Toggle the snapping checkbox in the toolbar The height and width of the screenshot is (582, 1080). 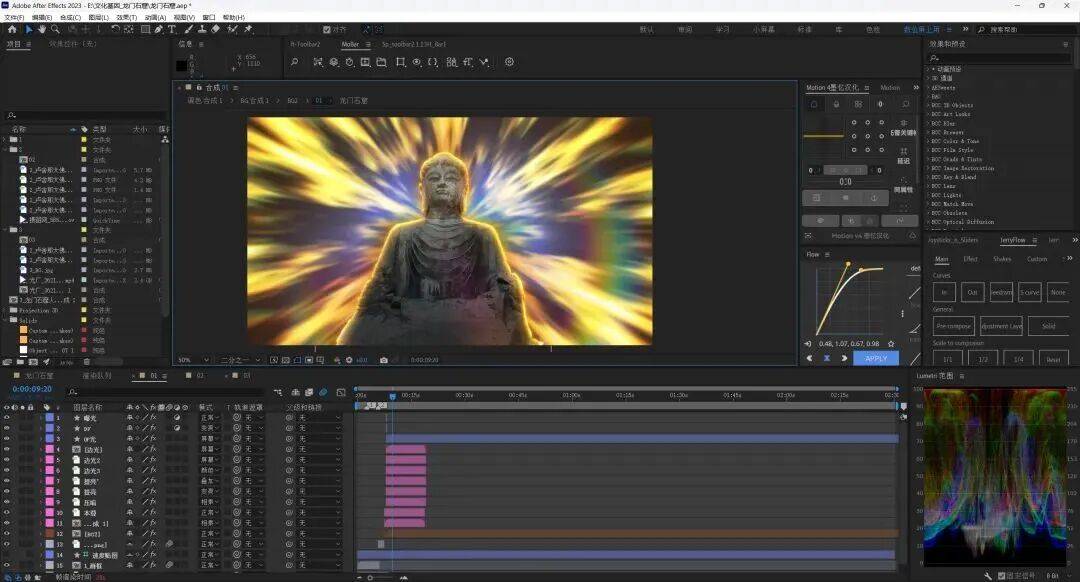[x=325, y=29]
